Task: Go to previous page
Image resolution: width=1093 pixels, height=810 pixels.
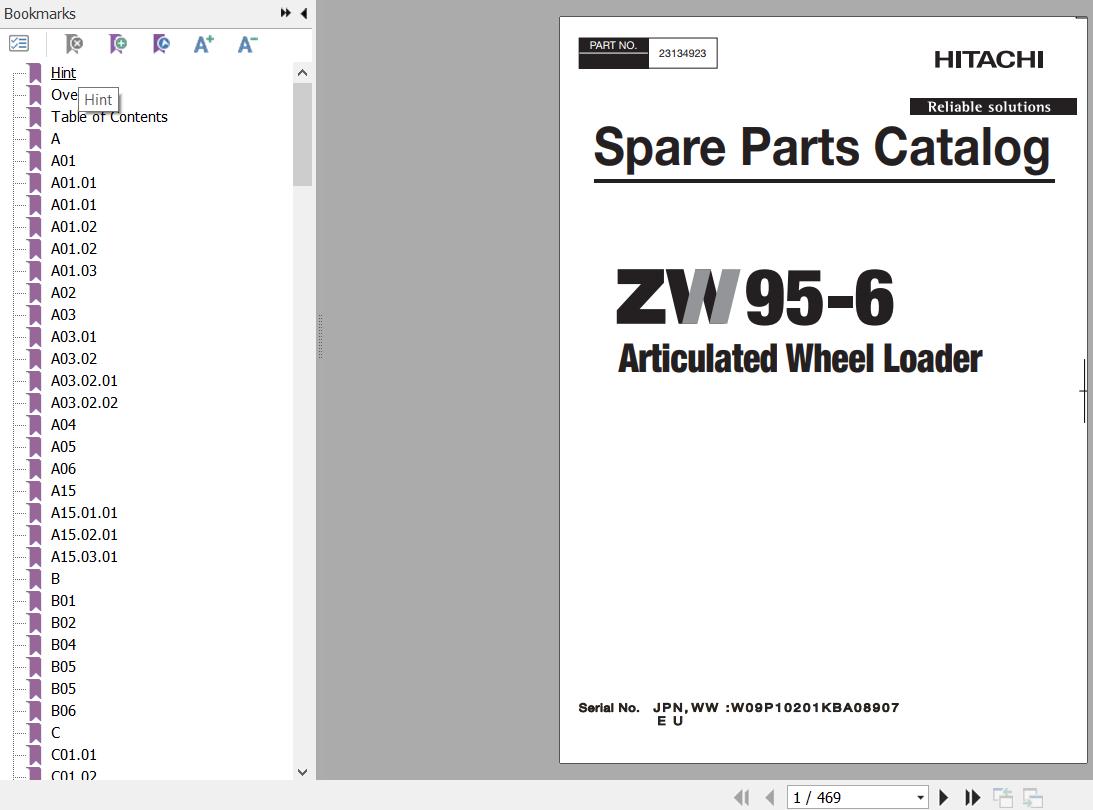Action: (x=770, y=797)
